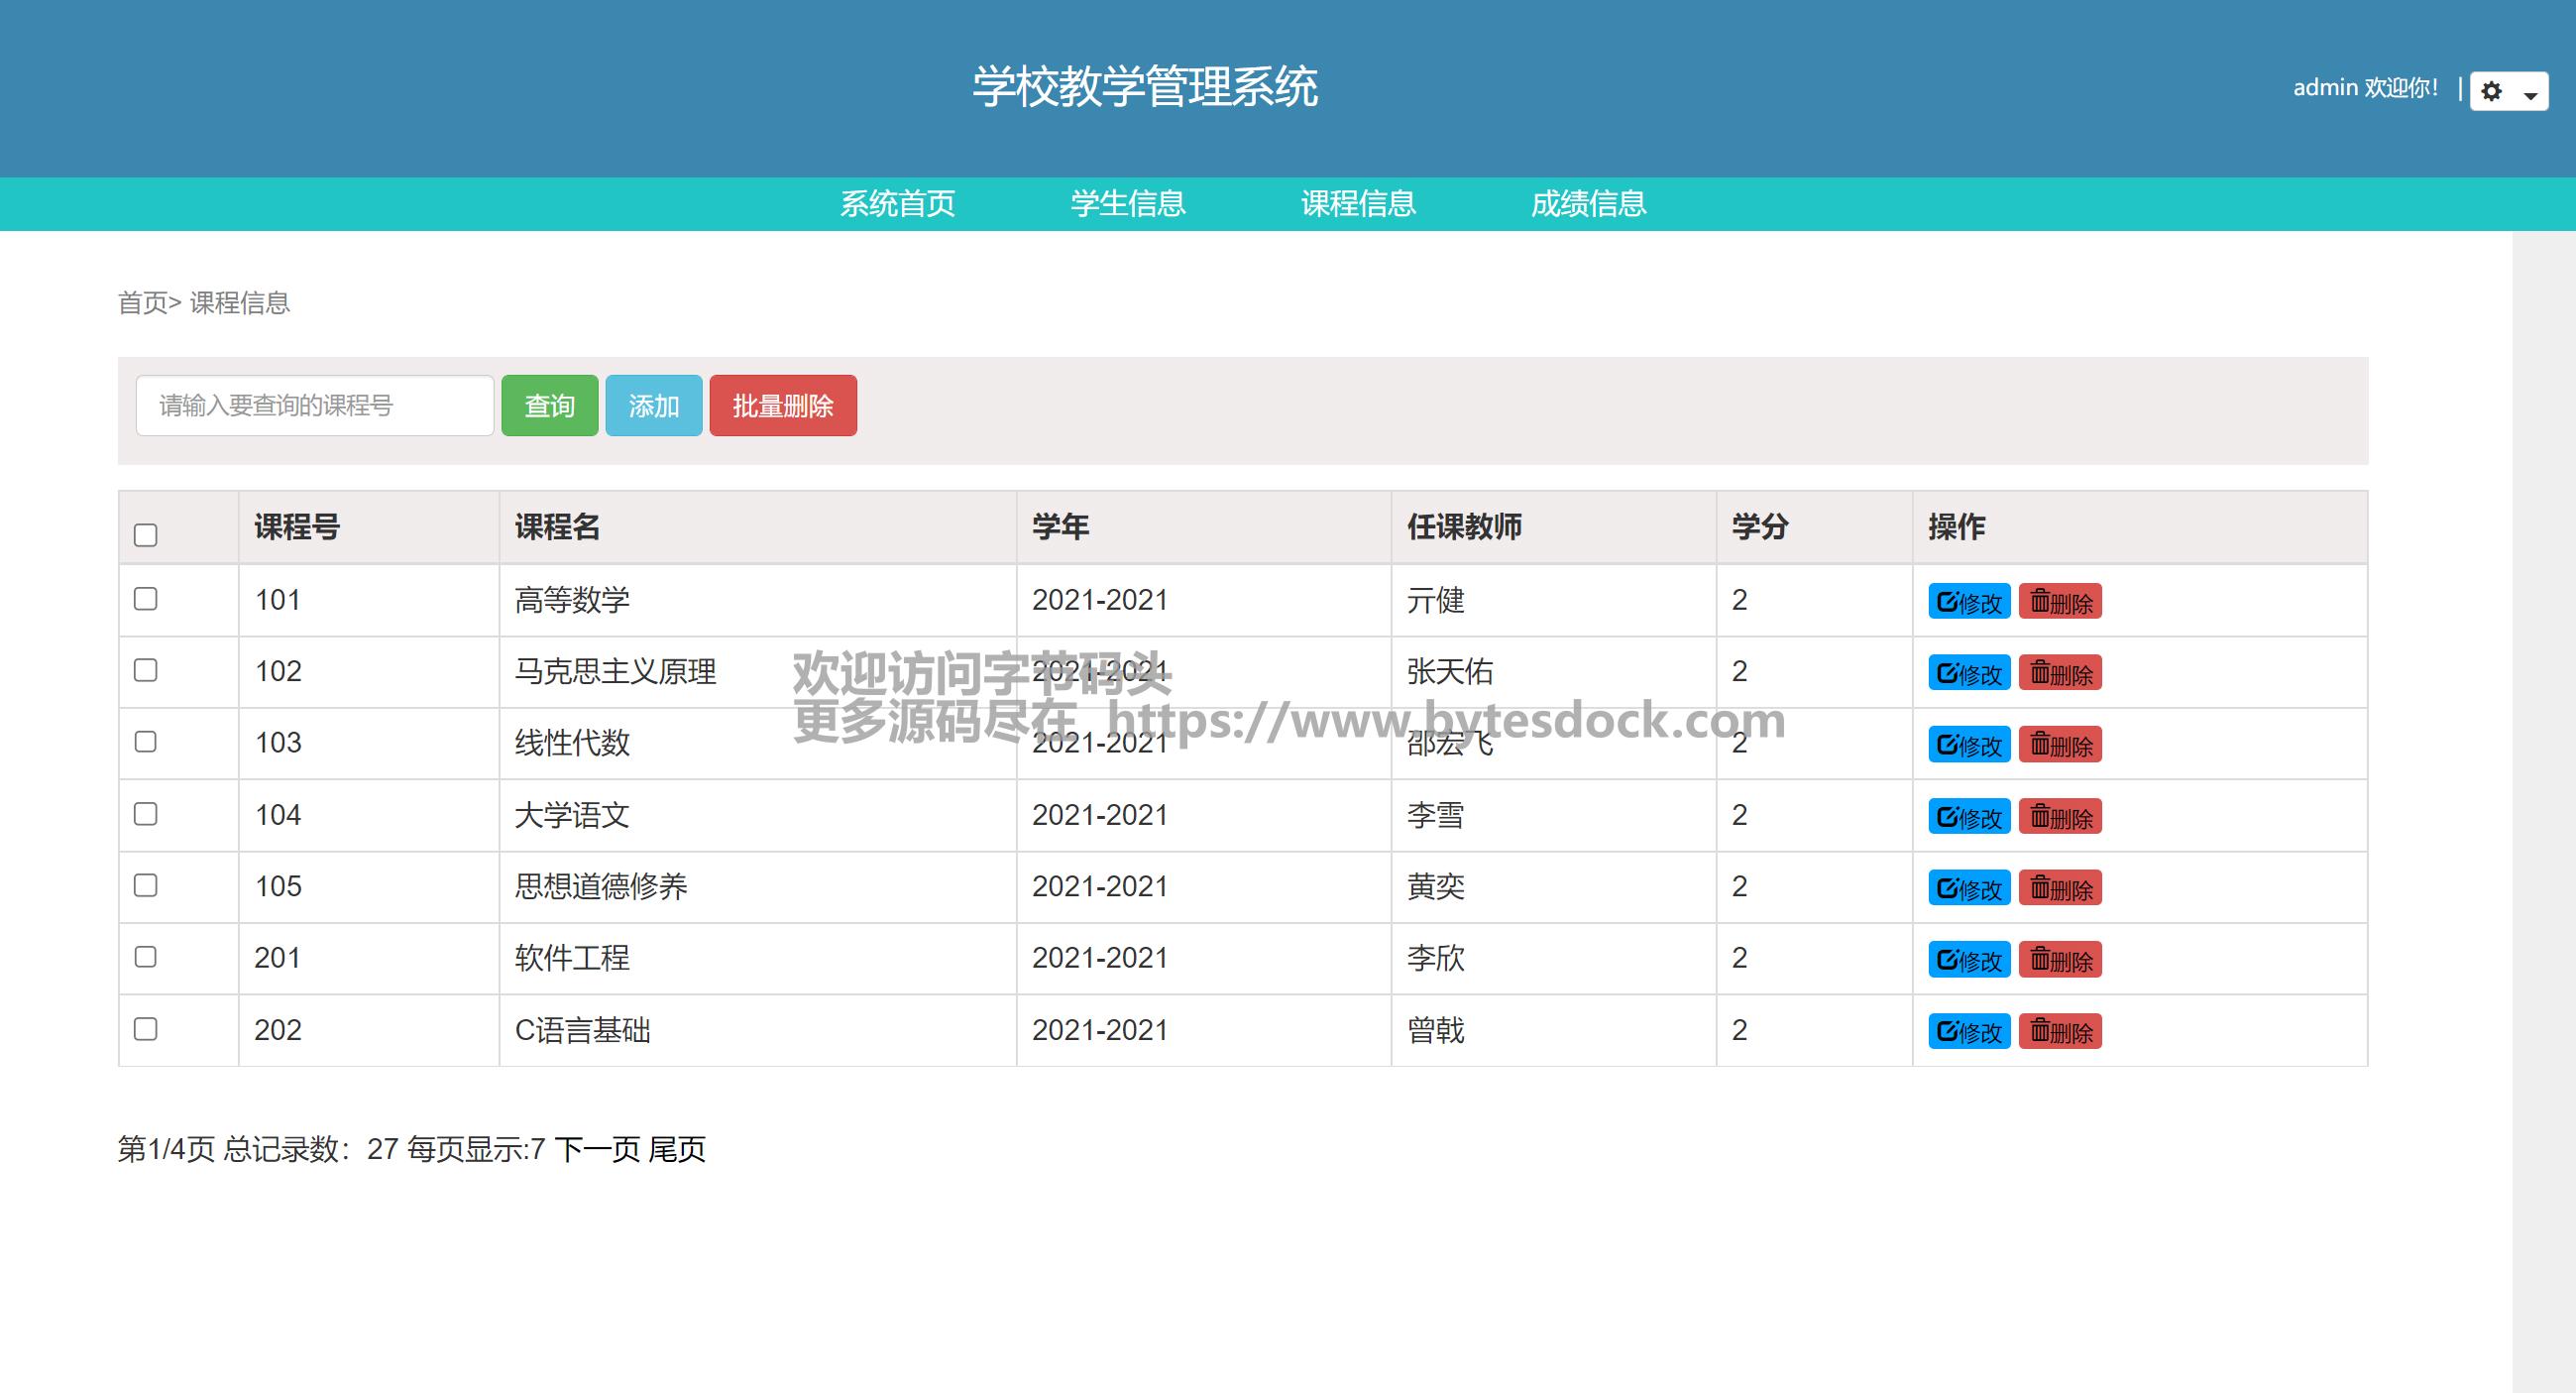This screenshot has height=1393, width=2576.
Task: Go to 成绩信息 navigation menu
Action: pyautogui.click(x=1588, y=204)
